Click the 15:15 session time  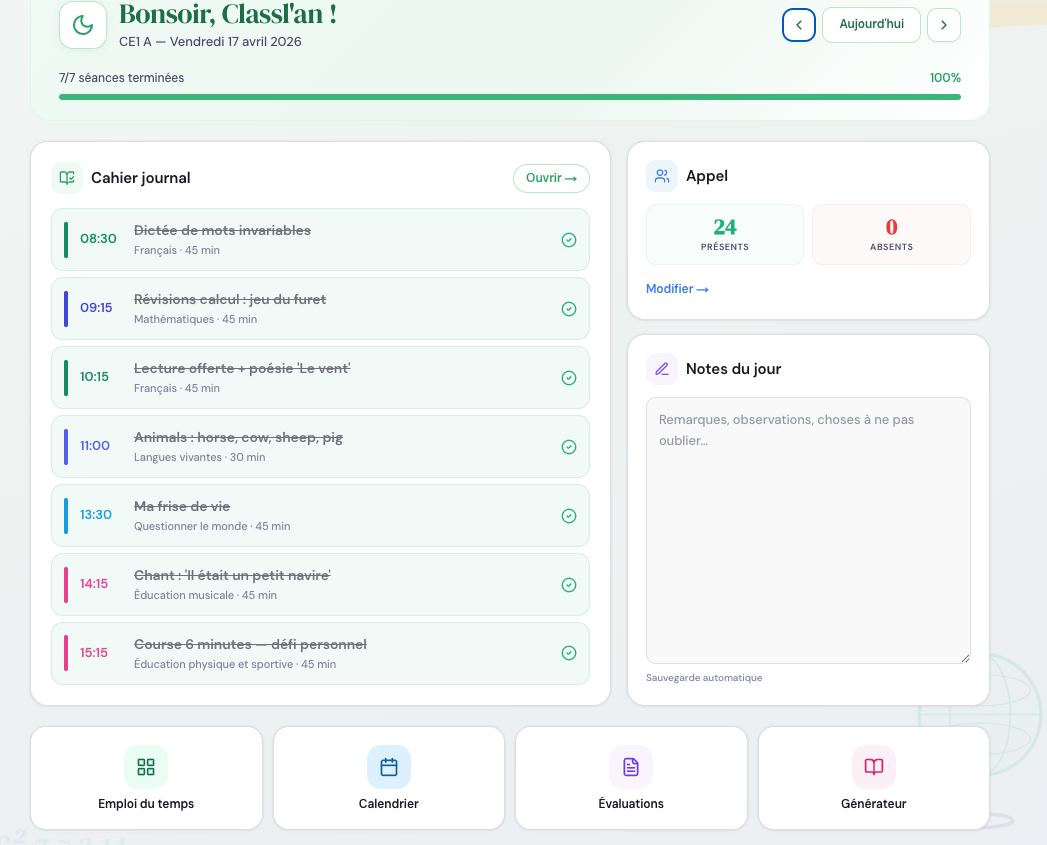point(93,653)
